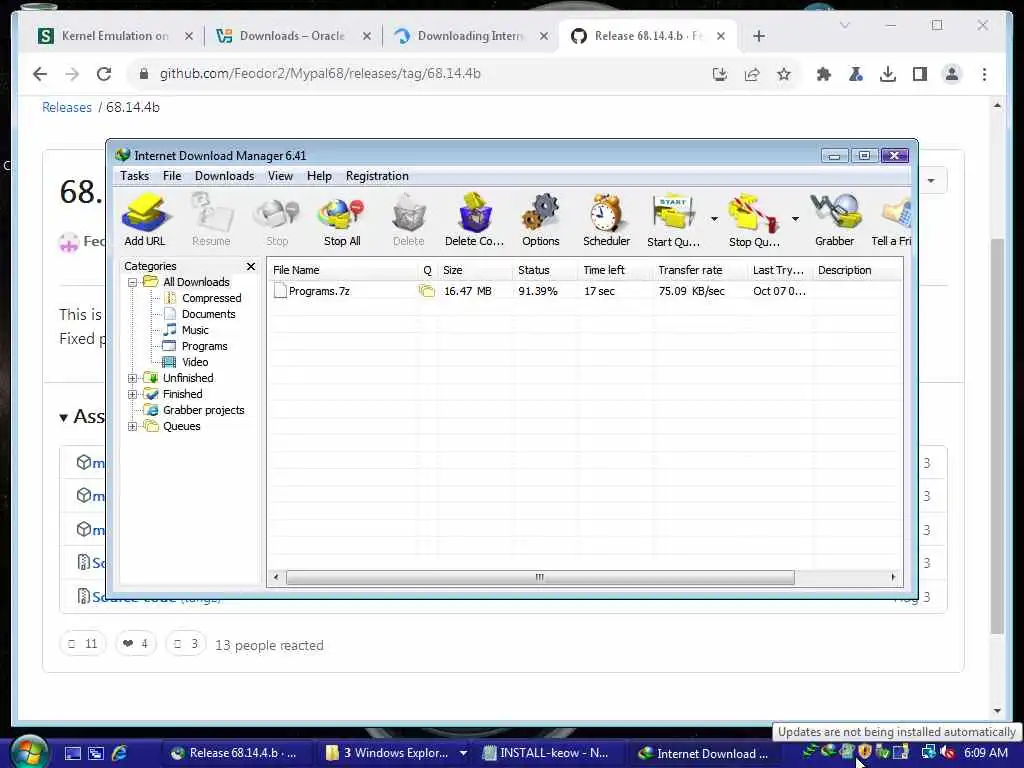Click the Stop All toolbar icon
The width and height of the screenshot is (1024, 768).
[342, 220]
